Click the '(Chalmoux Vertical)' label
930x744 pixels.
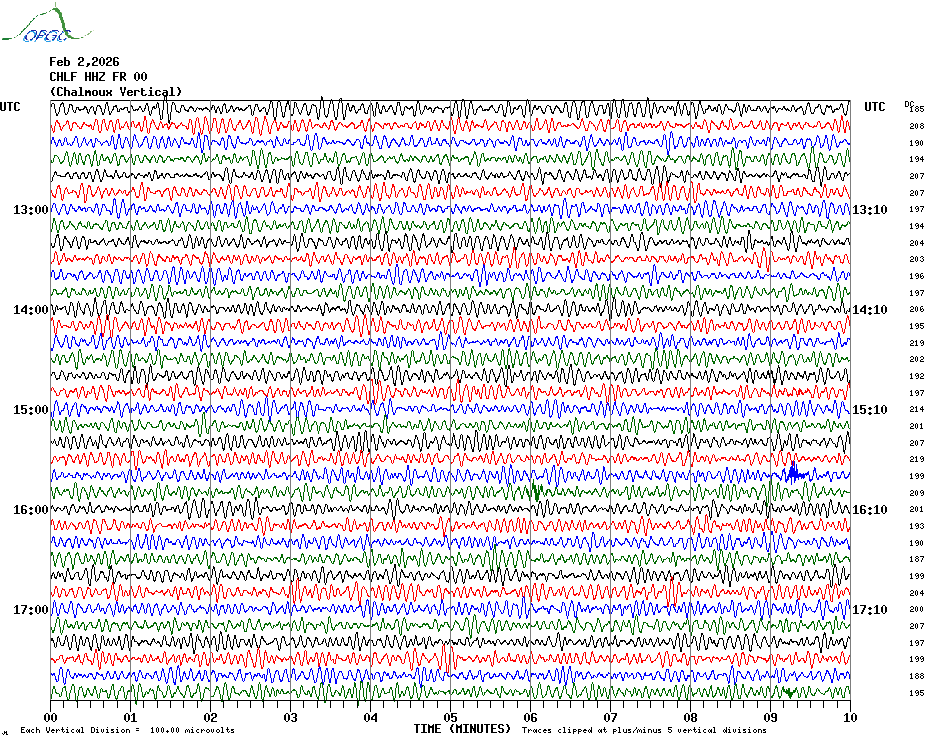tap(116, 92)
